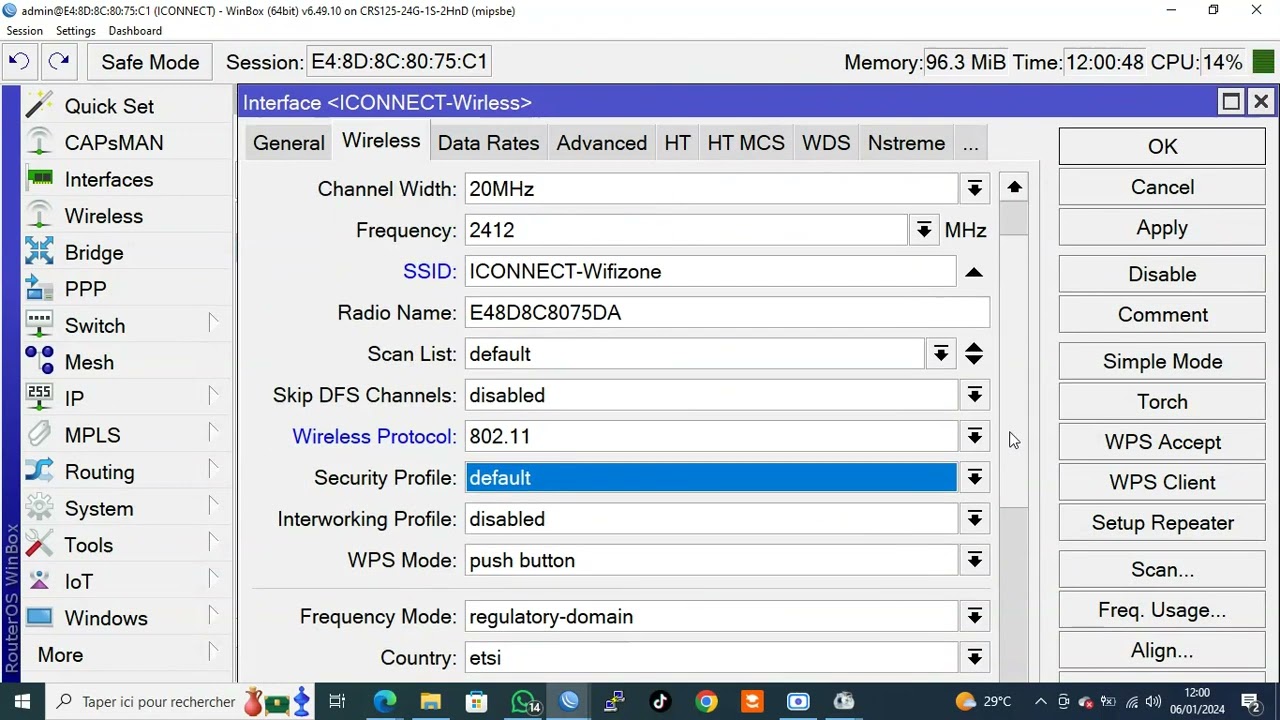This screenshot has width=1280, height=720.
Task: Open the Skip DFS Channels dropdown
Action: coord(974,395)
